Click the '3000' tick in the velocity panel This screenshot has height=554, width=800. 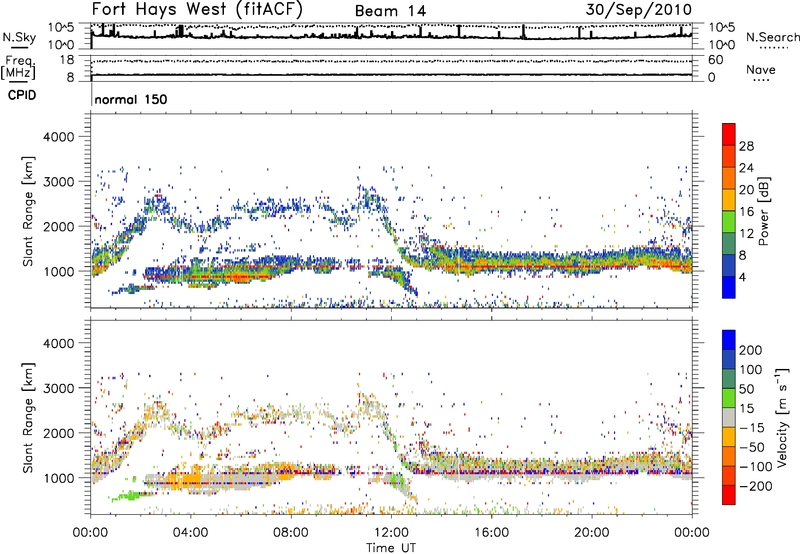click(59, 388)
